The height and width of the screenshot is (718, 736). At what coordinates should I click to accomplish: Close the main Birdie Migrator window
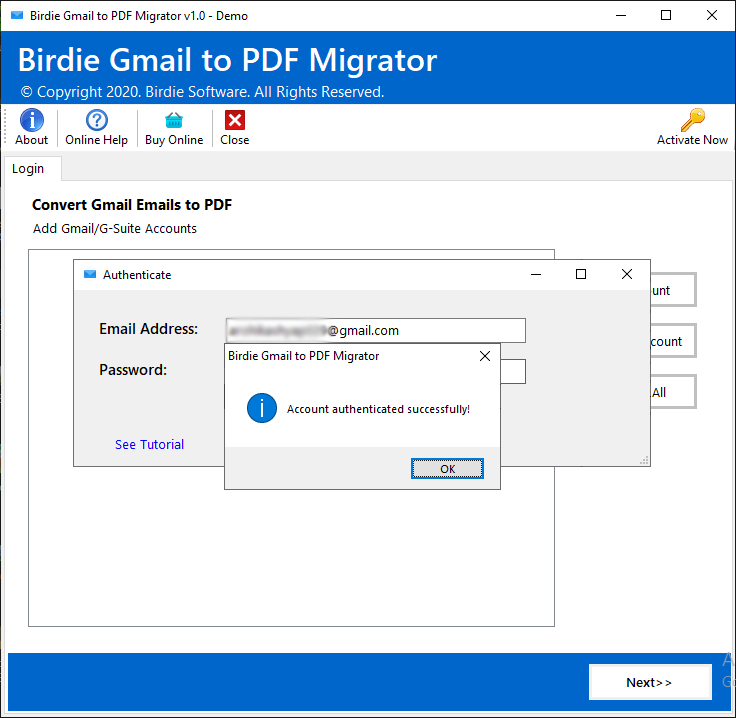tap(712, 15)
